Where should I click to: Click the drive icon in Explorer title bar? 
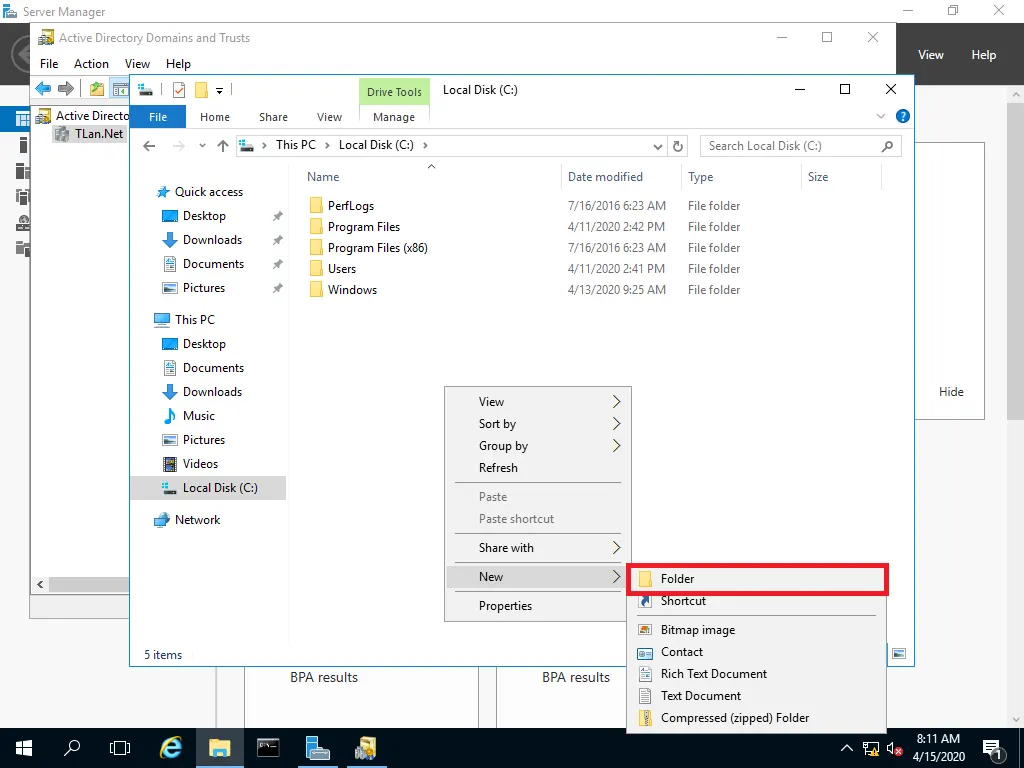point(146,90)
